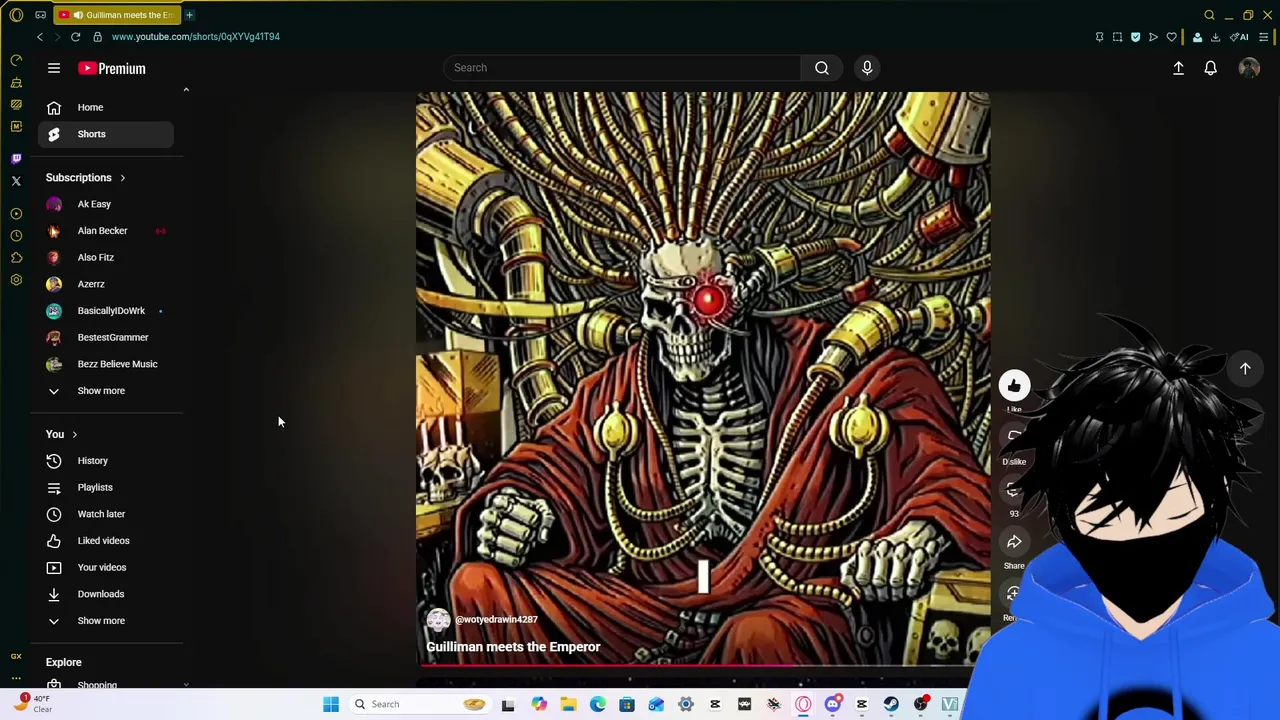Expand the You section's Show more
This screenshot has width=1280, height=720.
point(106,621)
